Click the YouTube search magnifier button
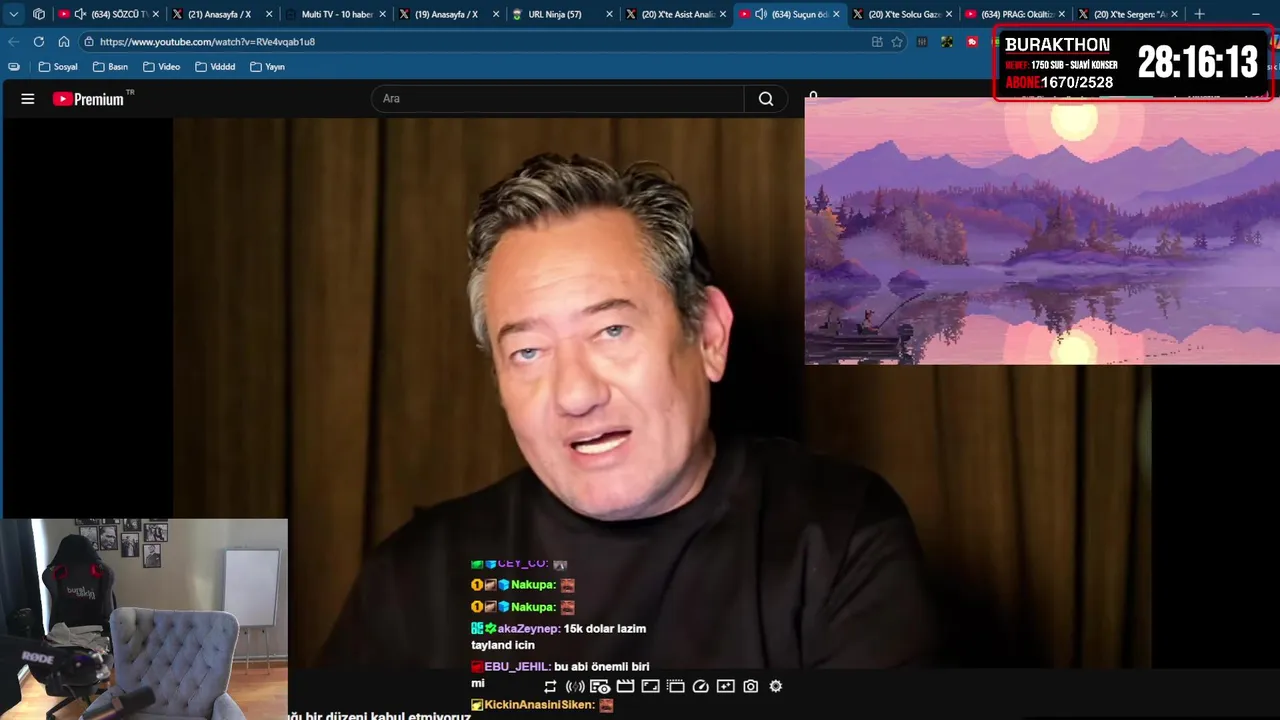The height and width of the screenshot is (720, 1280). pyautogui.click(x=766, y=99)
